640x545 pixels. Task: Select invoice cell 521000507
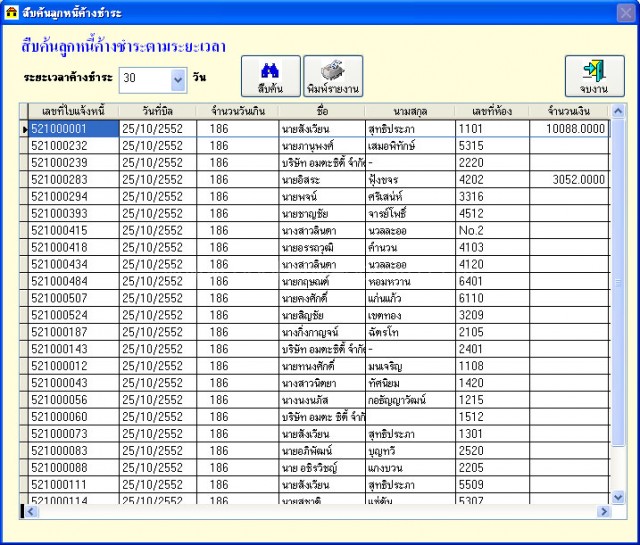click(74, 298)
